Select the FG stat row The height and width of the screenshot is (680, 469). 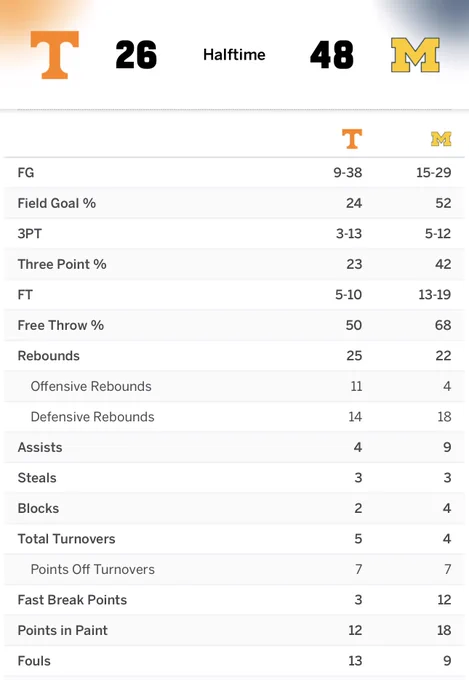tap(234, 173)
